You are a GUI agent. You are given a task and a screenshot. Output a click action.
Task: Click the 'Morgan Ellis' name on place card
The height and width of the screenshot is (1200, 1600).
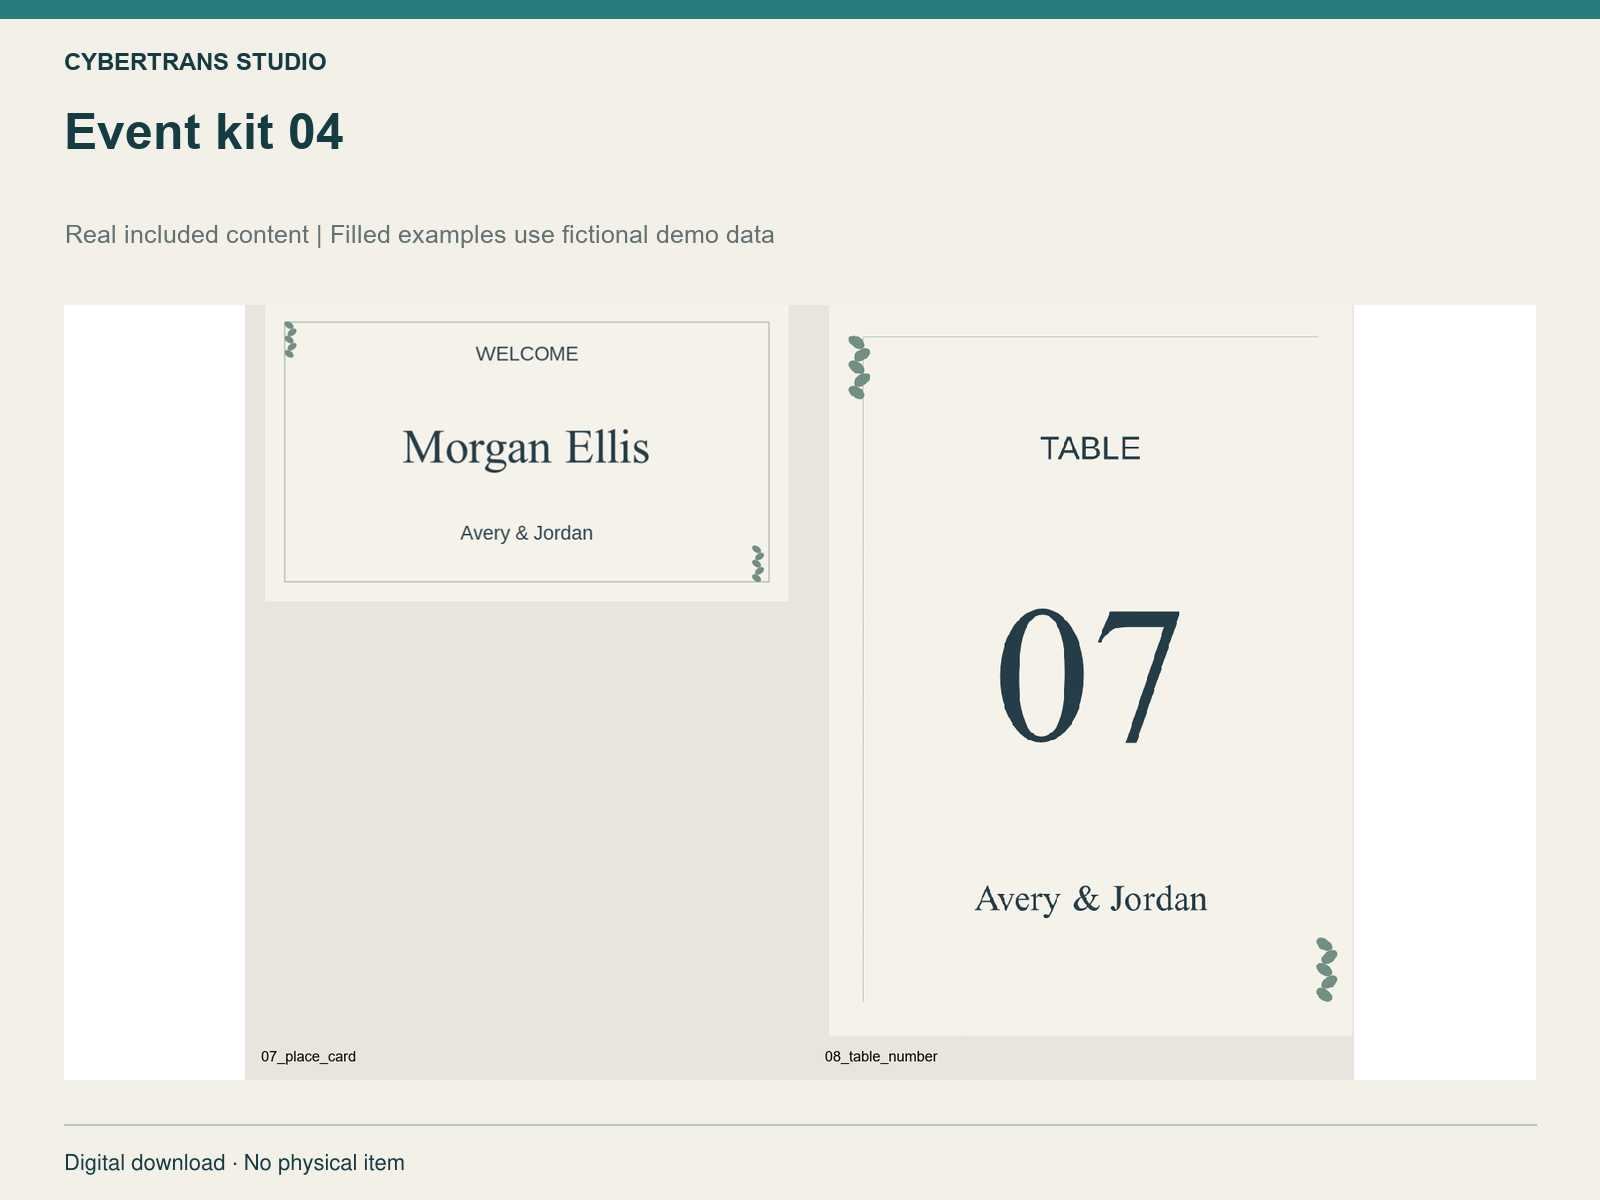click(526, 447)
